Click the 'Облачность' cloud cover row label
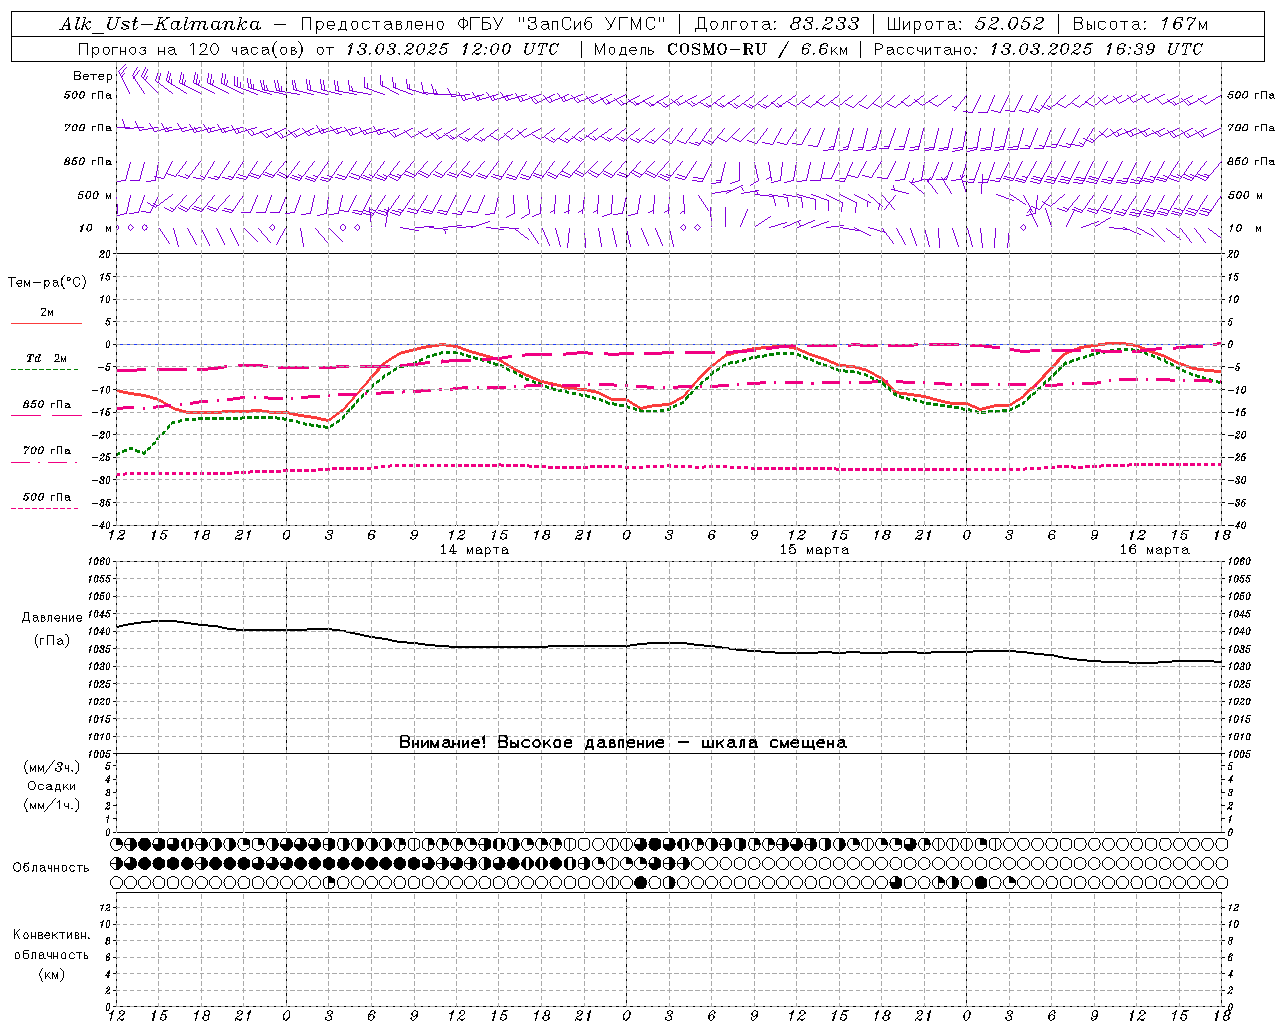Viewport: 1280px width, 1024px height. [51, 868]
